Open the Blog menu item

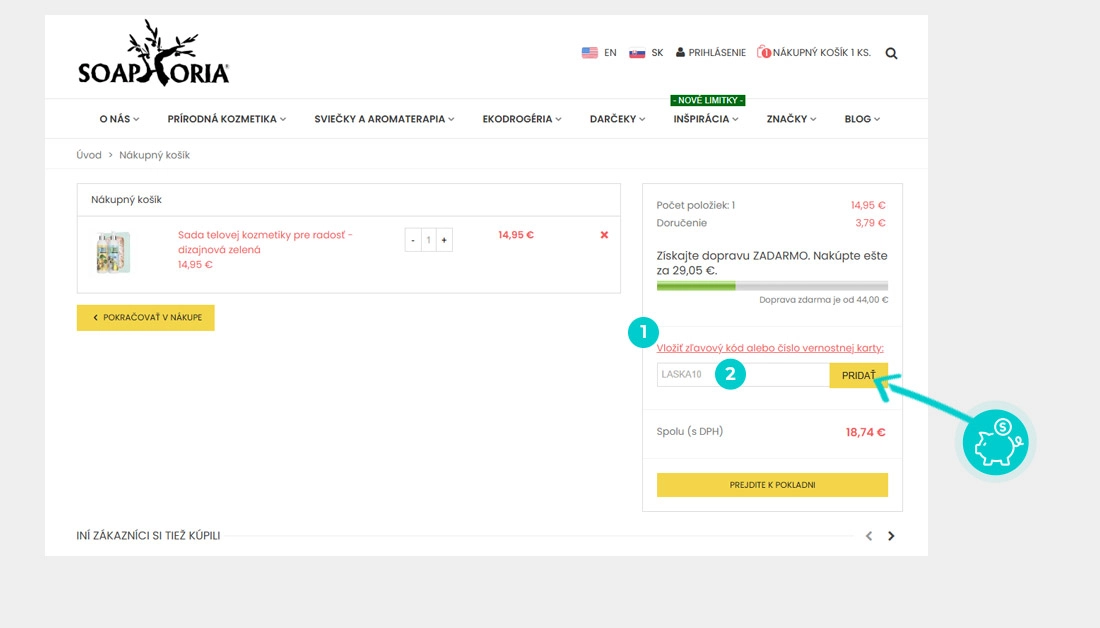click(x=862, y=119)
